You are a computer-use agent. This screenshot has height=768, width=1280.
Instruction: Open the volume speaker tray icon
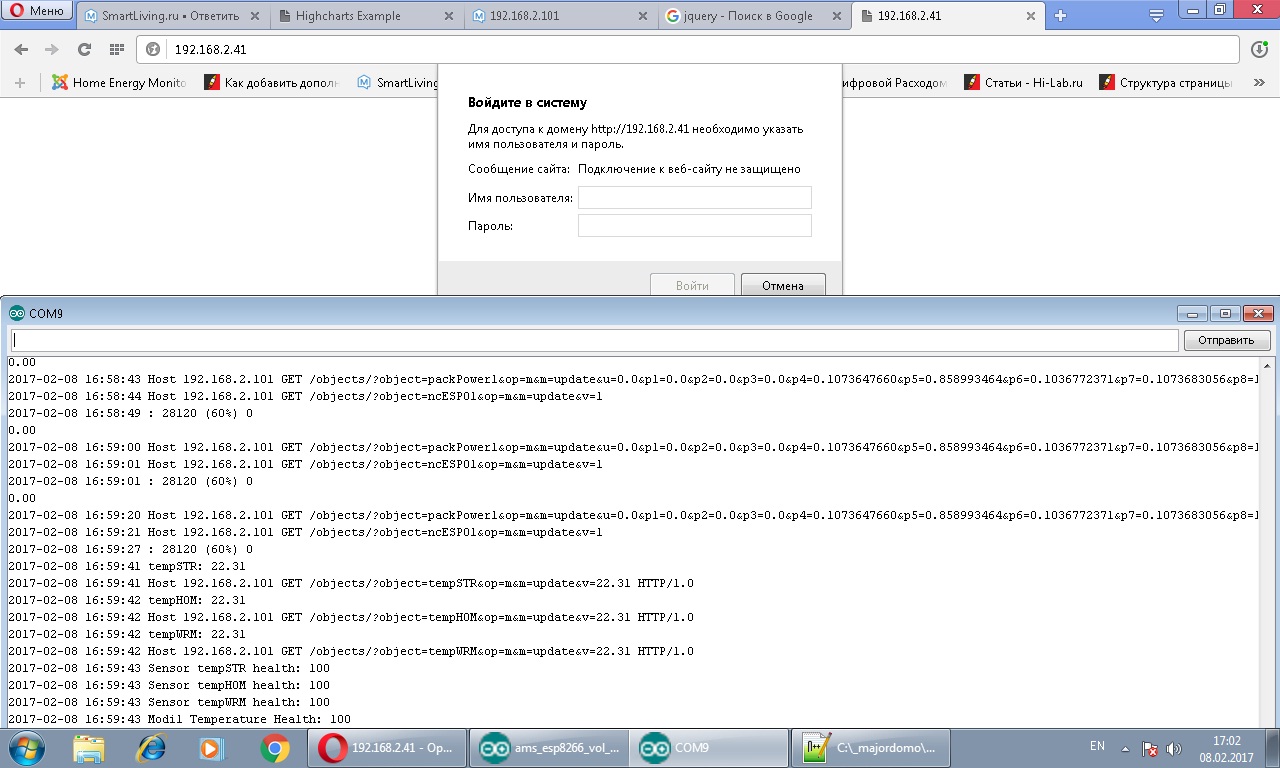[x=1174, y=748]
